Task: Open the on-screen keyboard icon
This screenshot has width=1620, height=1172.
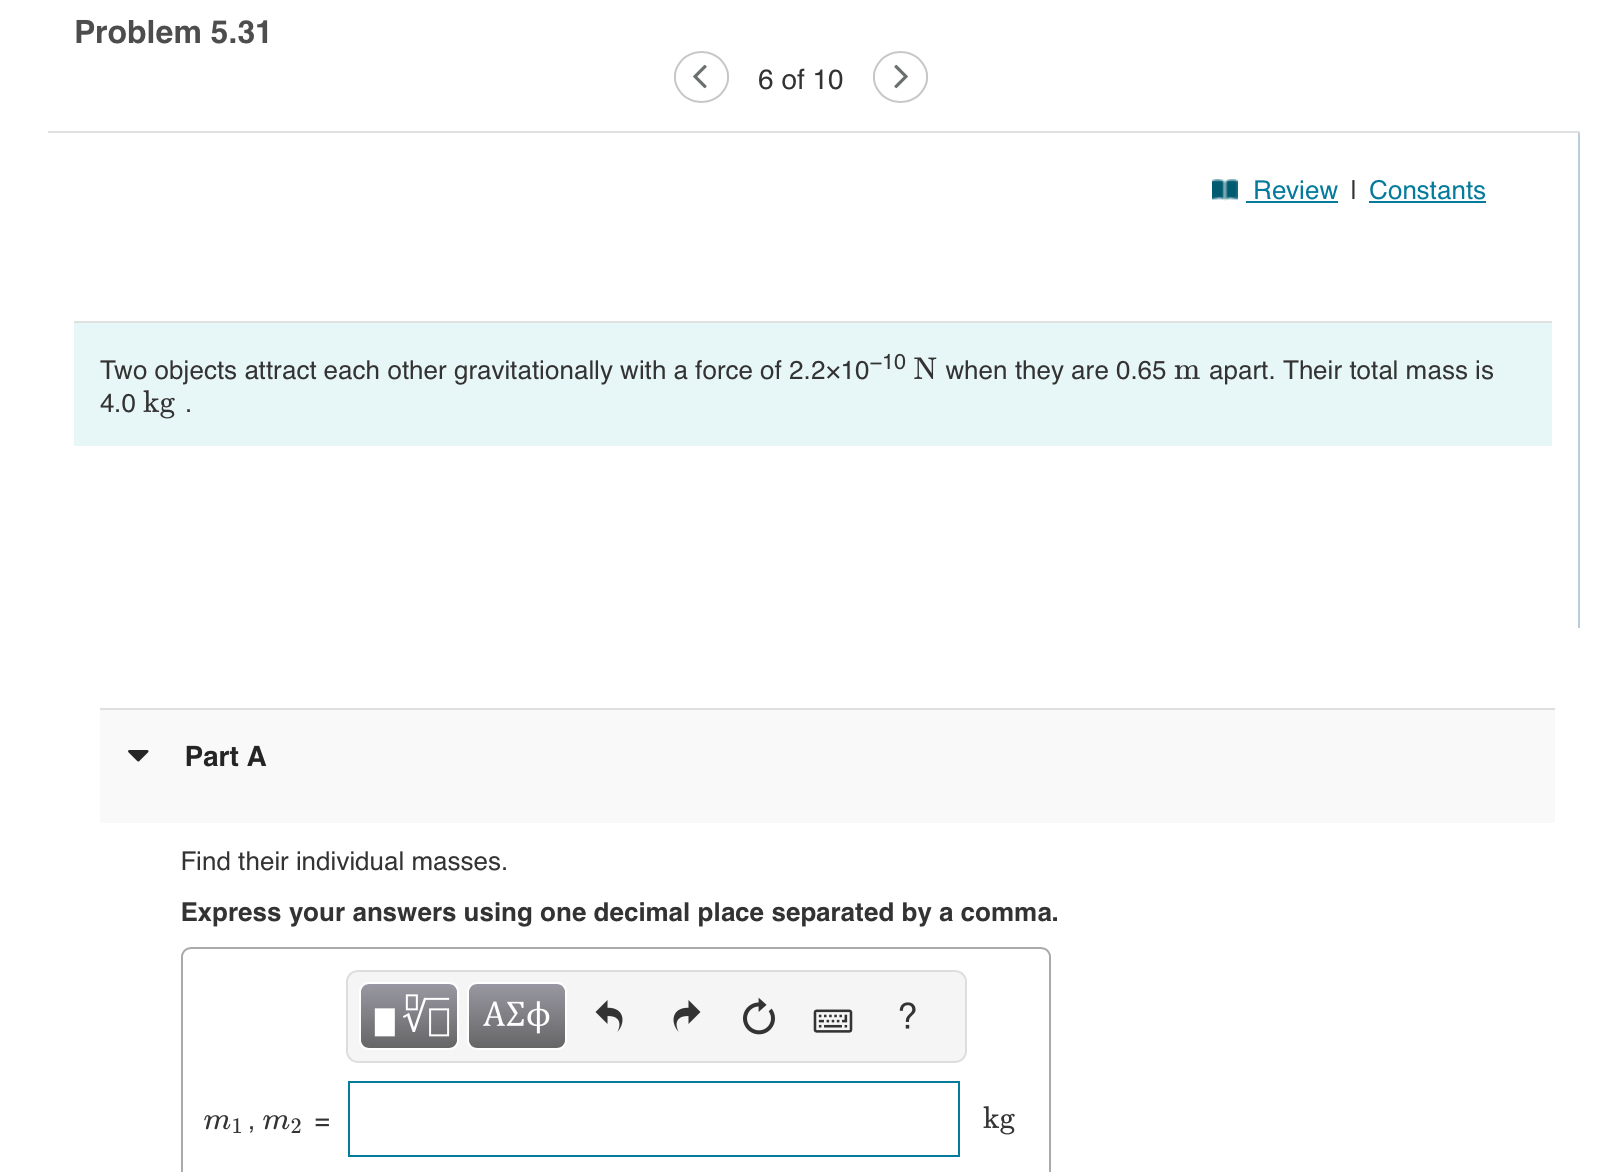Action: click(x=834, y=1019)
